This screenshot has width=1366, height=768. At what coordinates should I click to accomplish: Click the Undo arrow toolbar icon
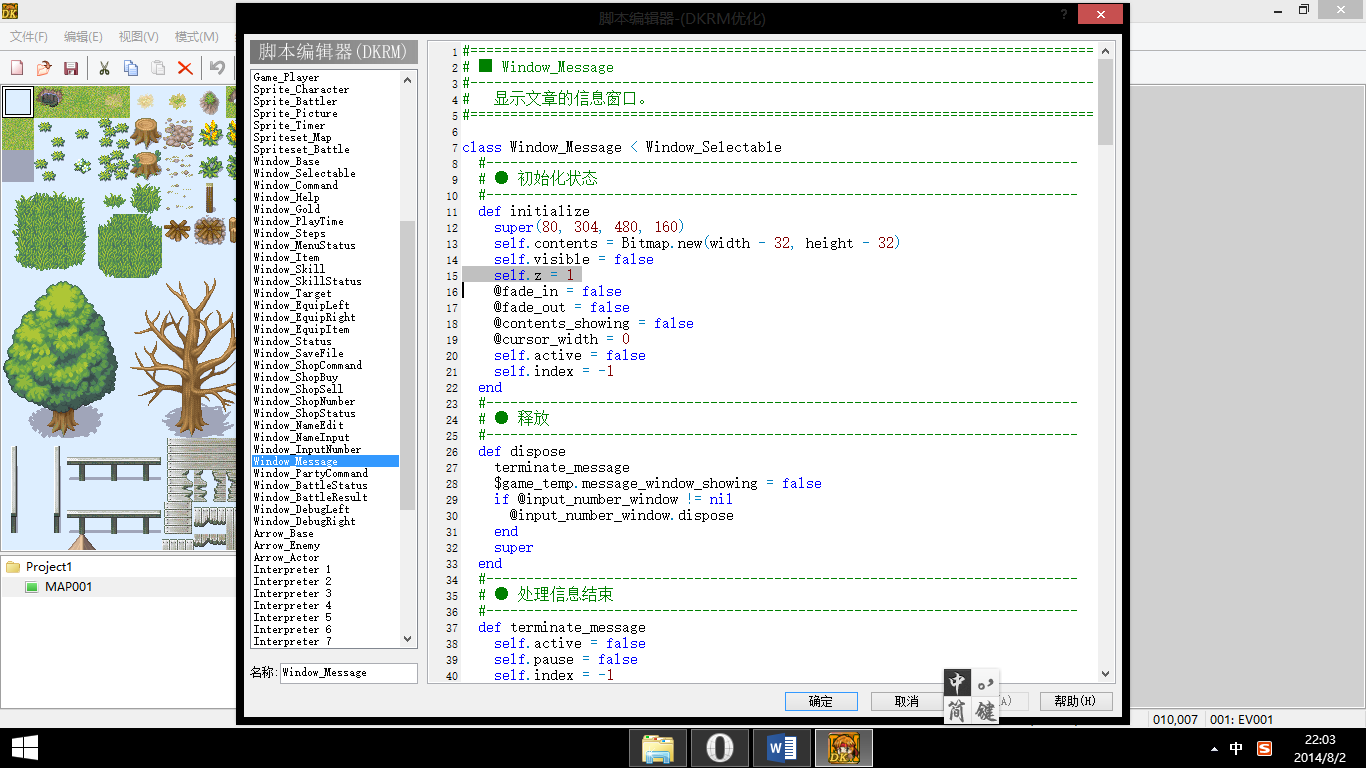point(217,68)
